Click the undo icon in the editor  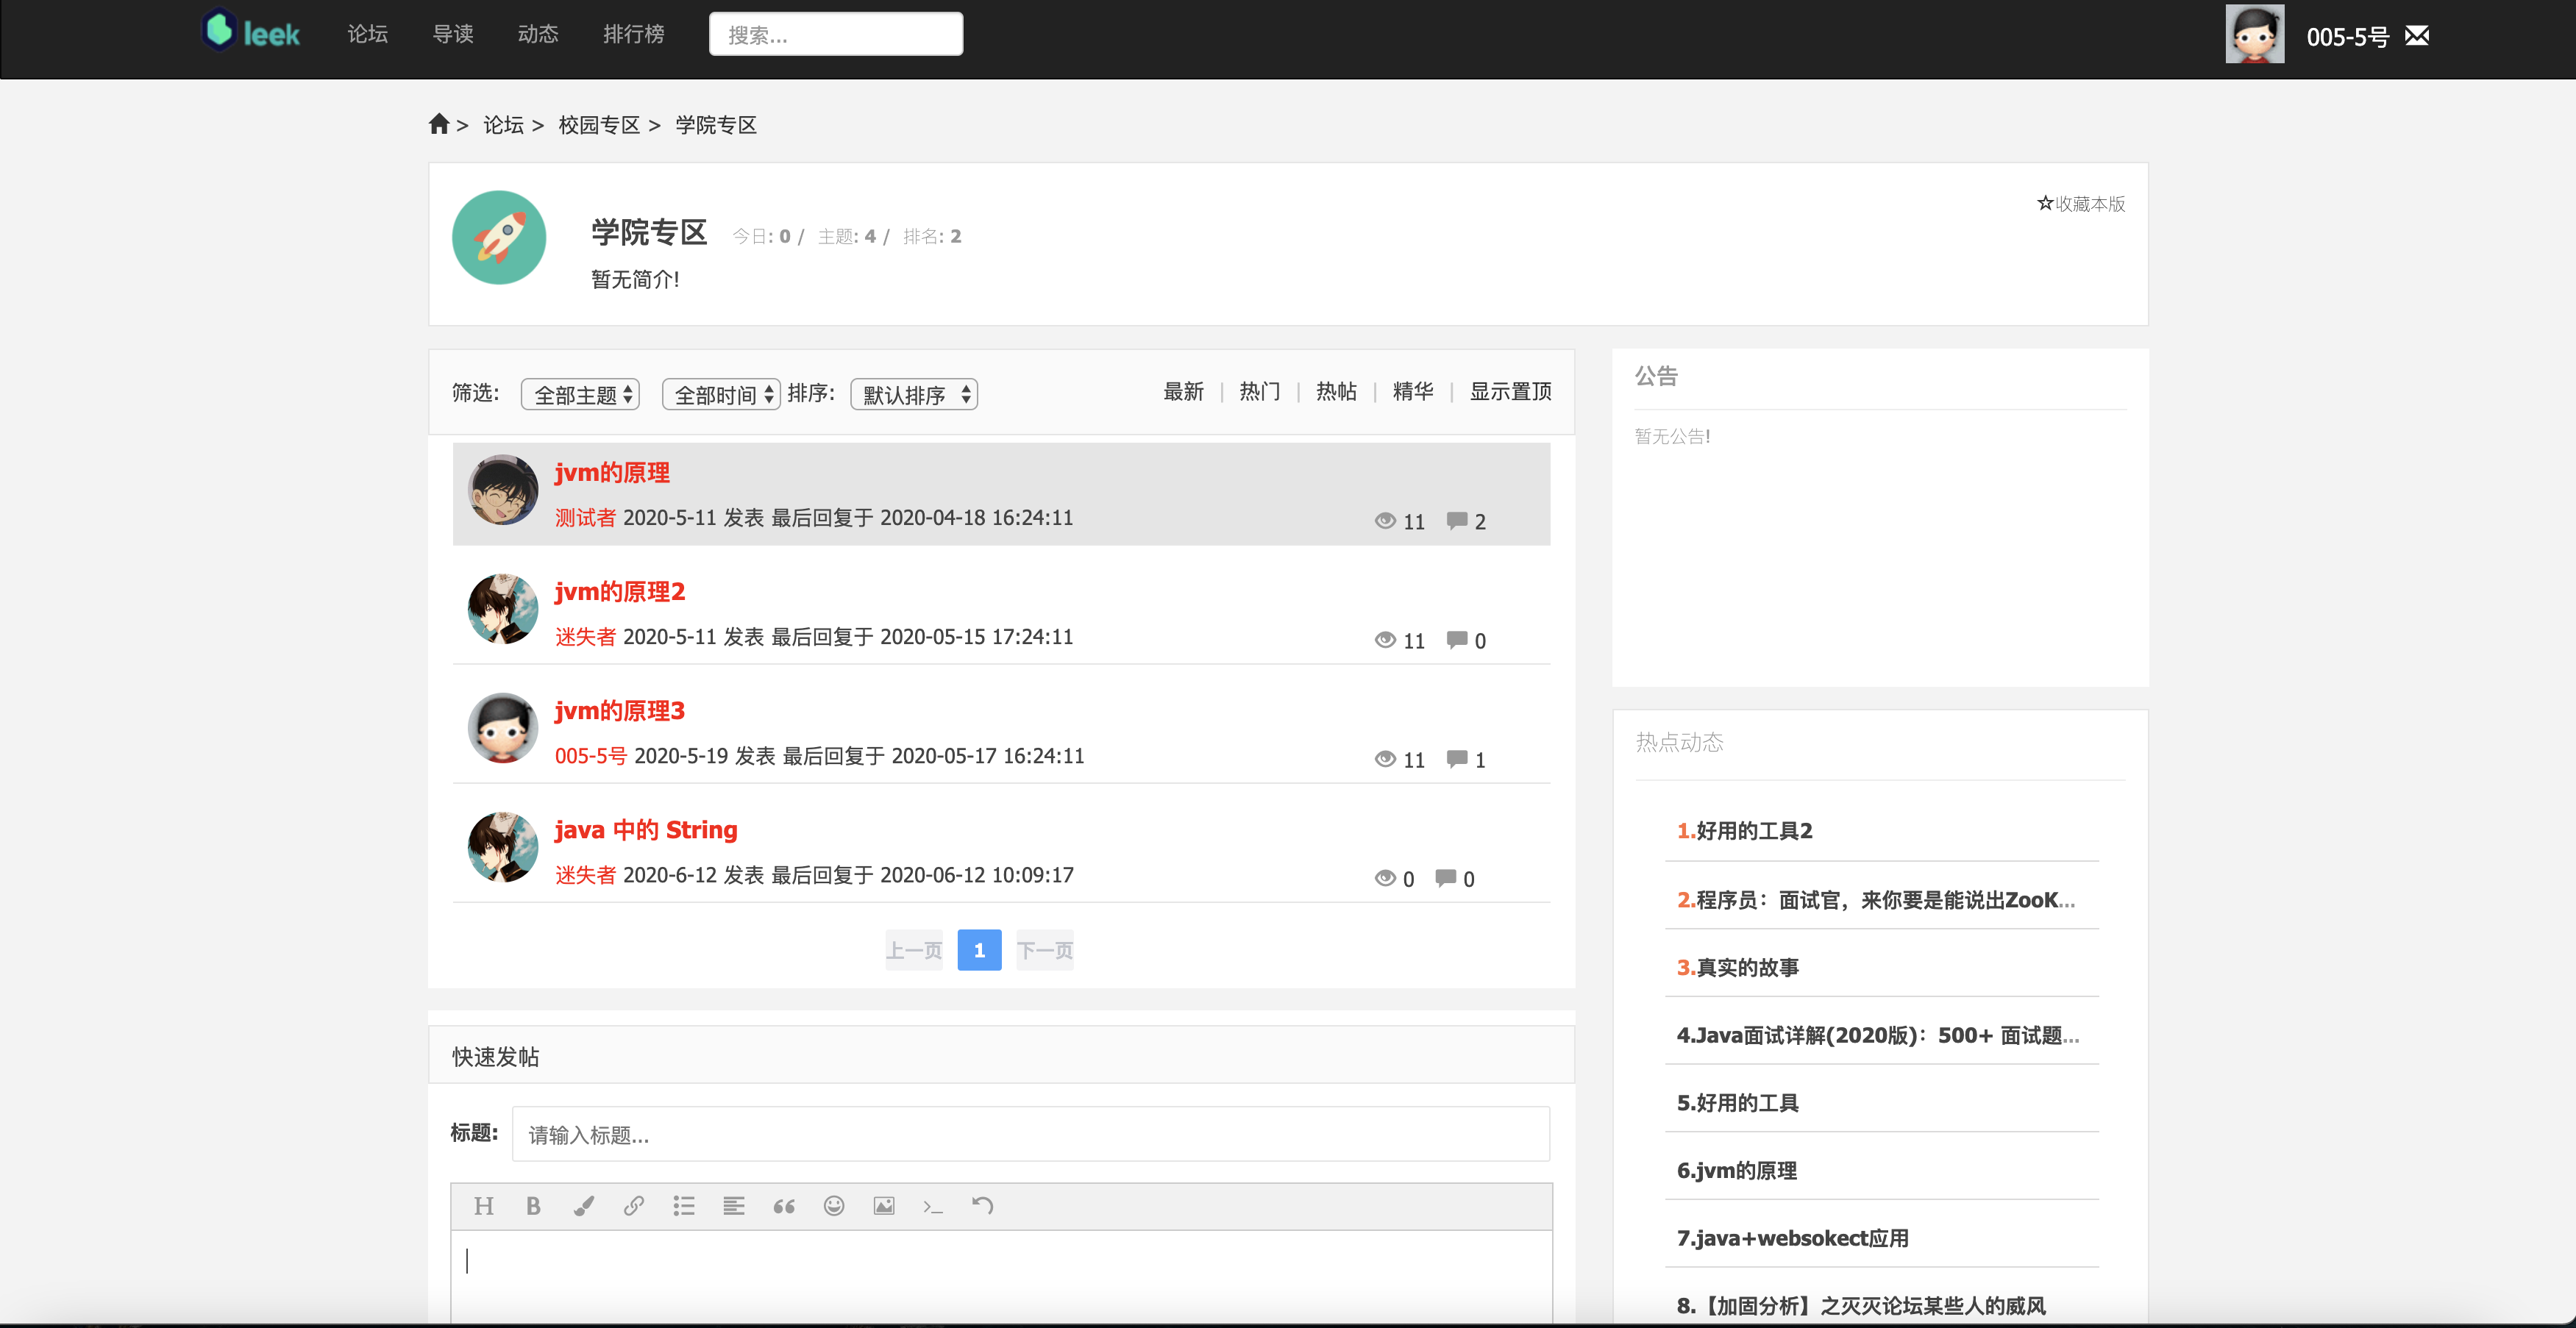tap(983, 1206)
